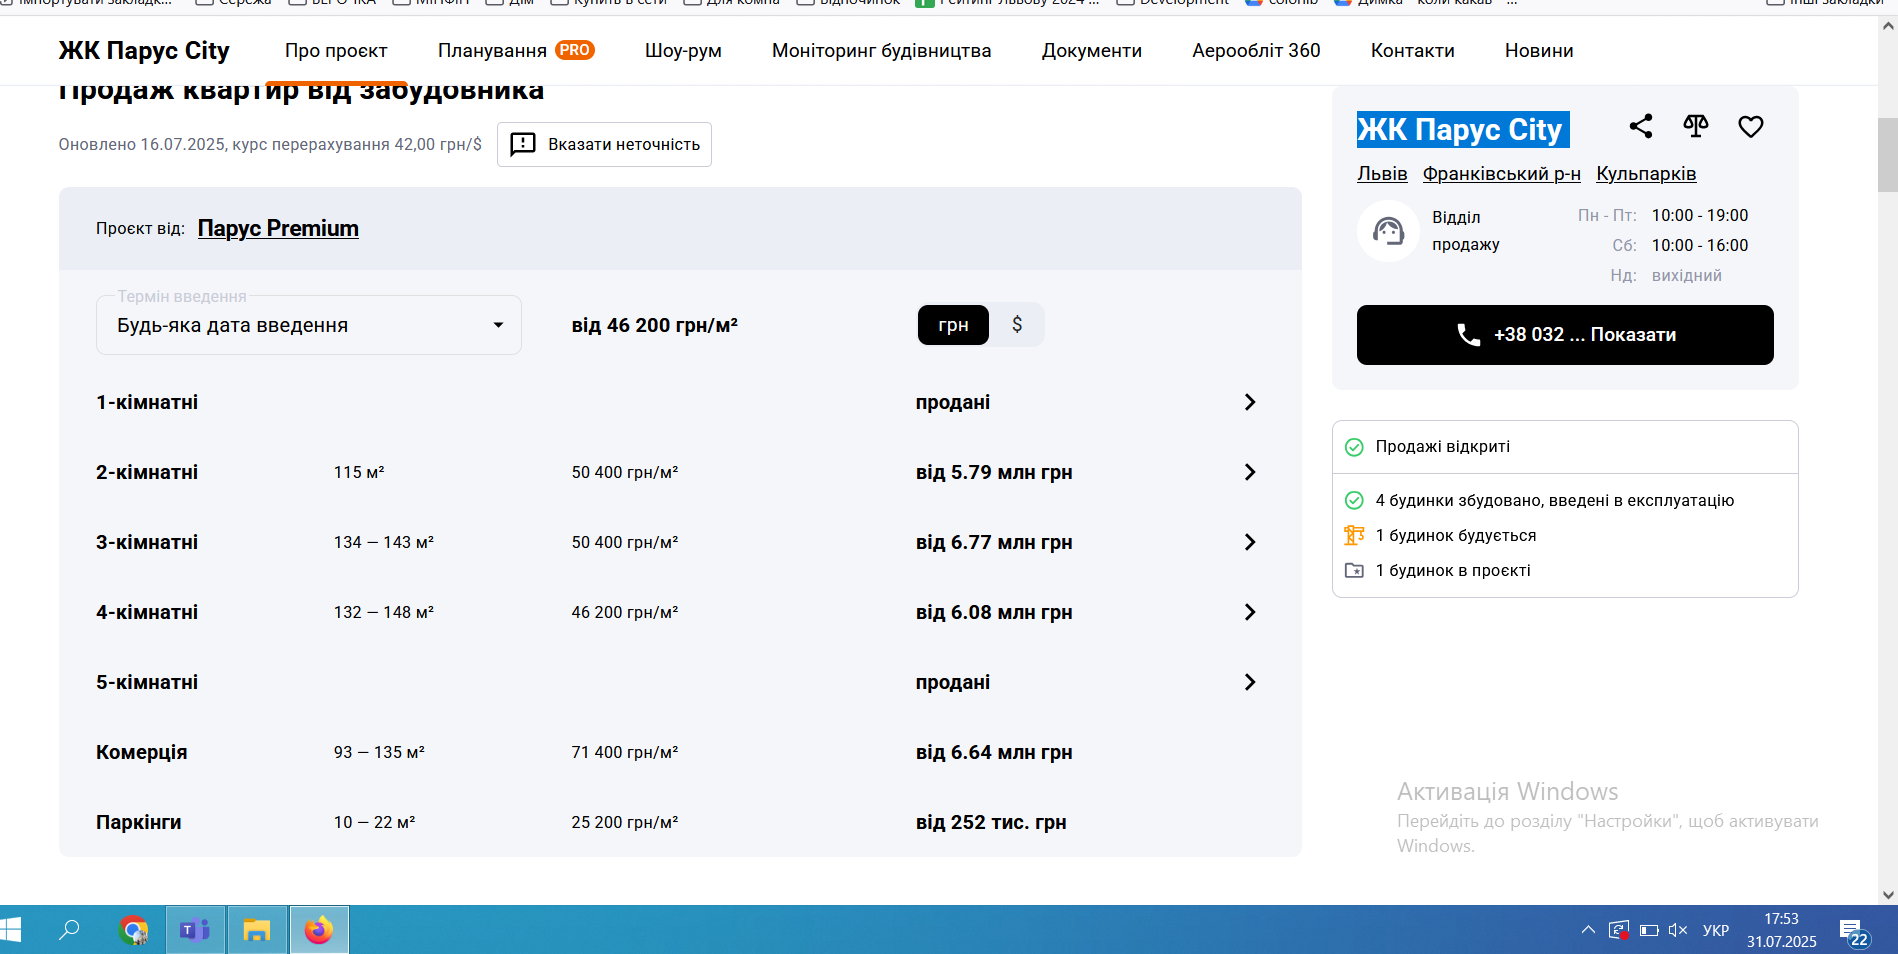Click the folder icon by 1 будинок в проєкті
Screen dimensions: 1898x954
1354,570
